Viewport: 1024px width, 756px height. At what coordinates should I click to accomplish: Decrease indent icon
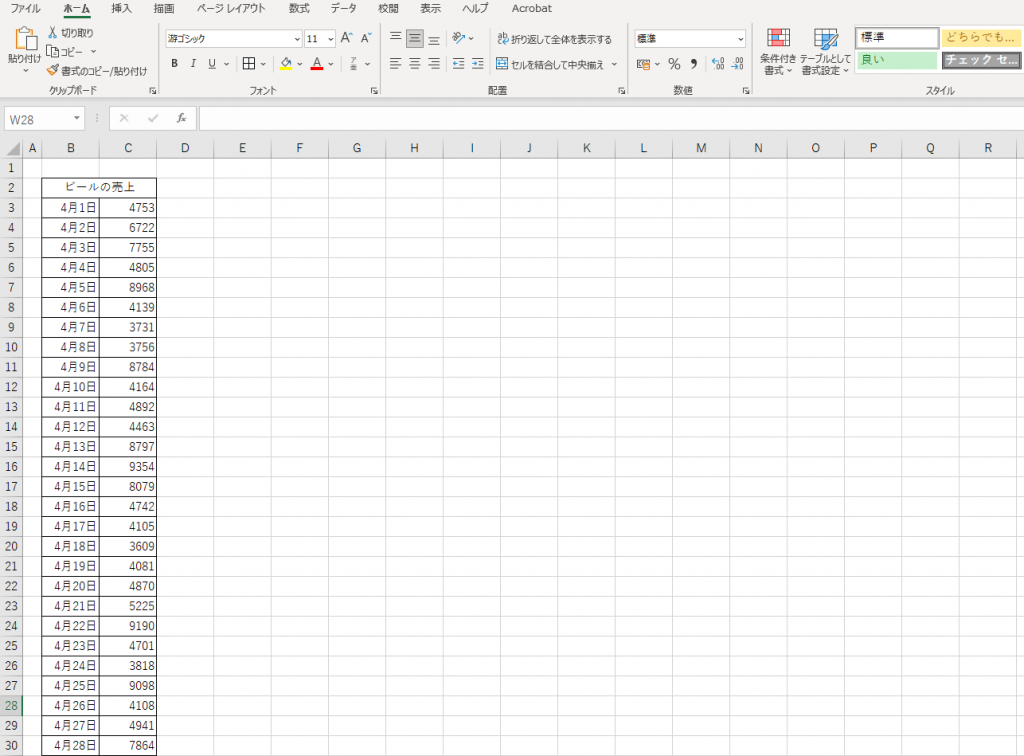458,63
